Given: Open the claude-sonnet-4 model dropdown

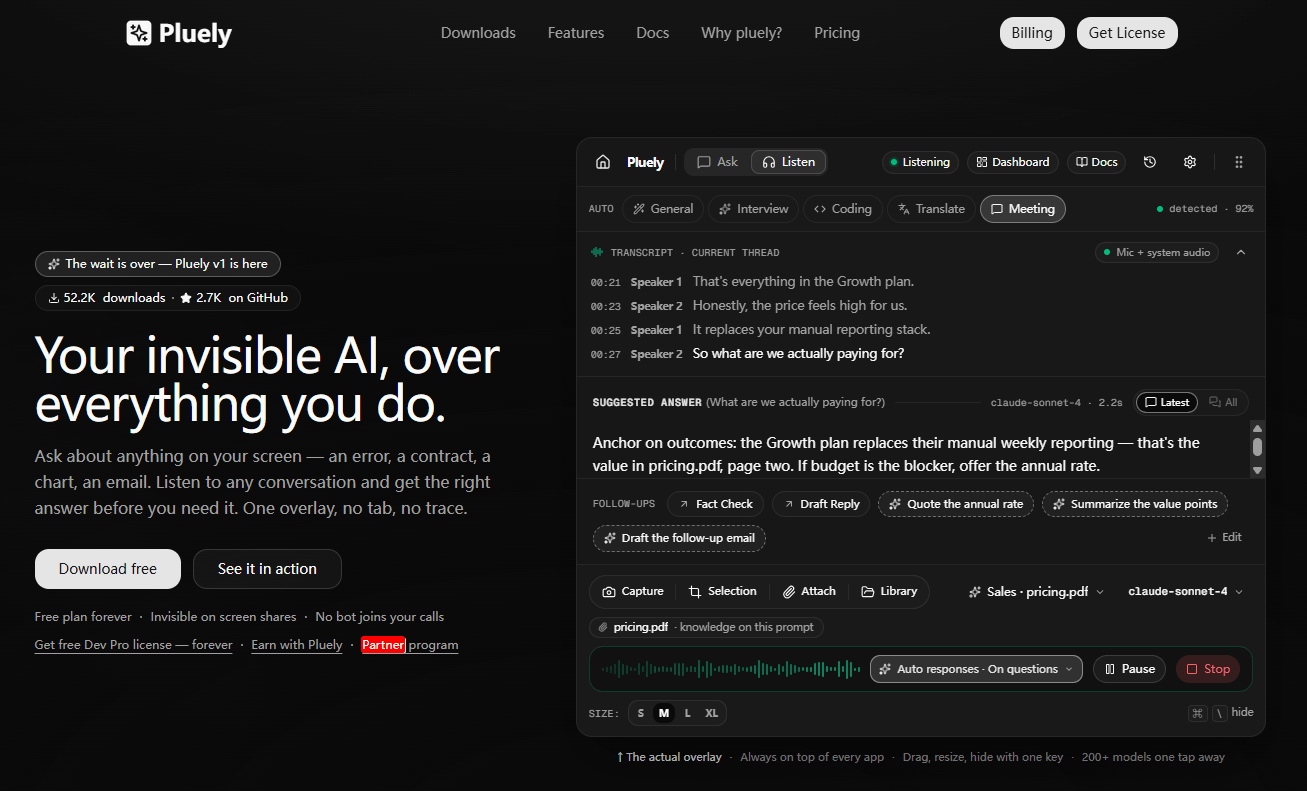Looking at the screenshot, I should (1186, 591).
